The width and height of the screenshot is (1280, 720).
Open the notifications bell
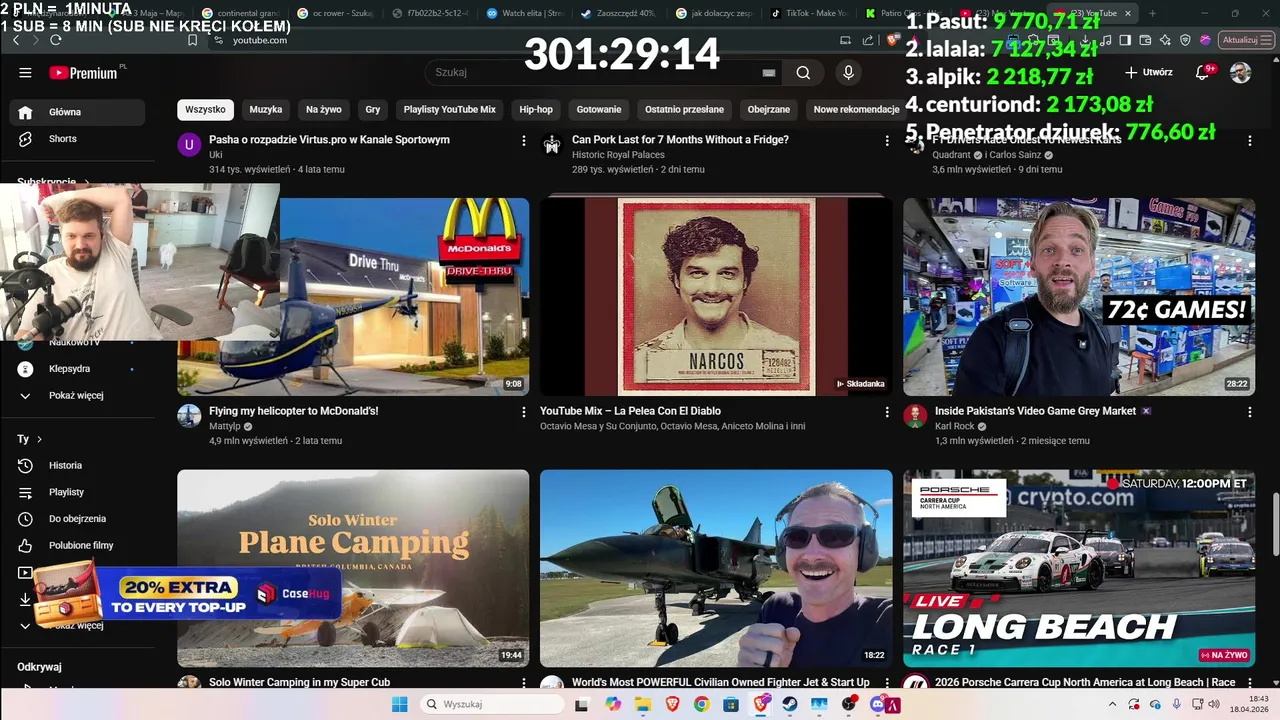click(x=1204, y=73)
